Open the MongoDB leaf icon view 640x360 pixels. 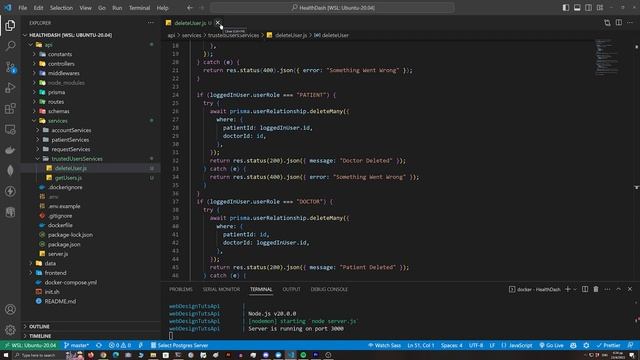click(x=10, y=171)
